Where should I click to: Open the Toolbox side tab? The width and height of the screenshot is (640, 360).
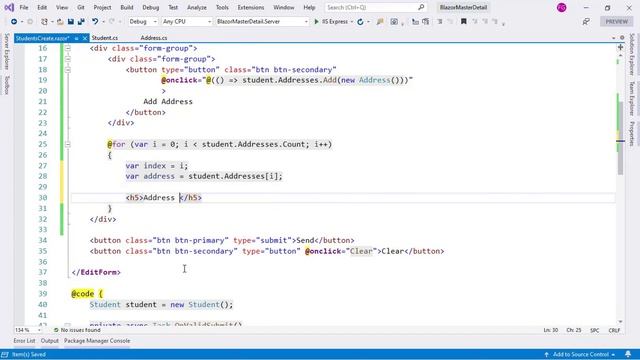7,85
